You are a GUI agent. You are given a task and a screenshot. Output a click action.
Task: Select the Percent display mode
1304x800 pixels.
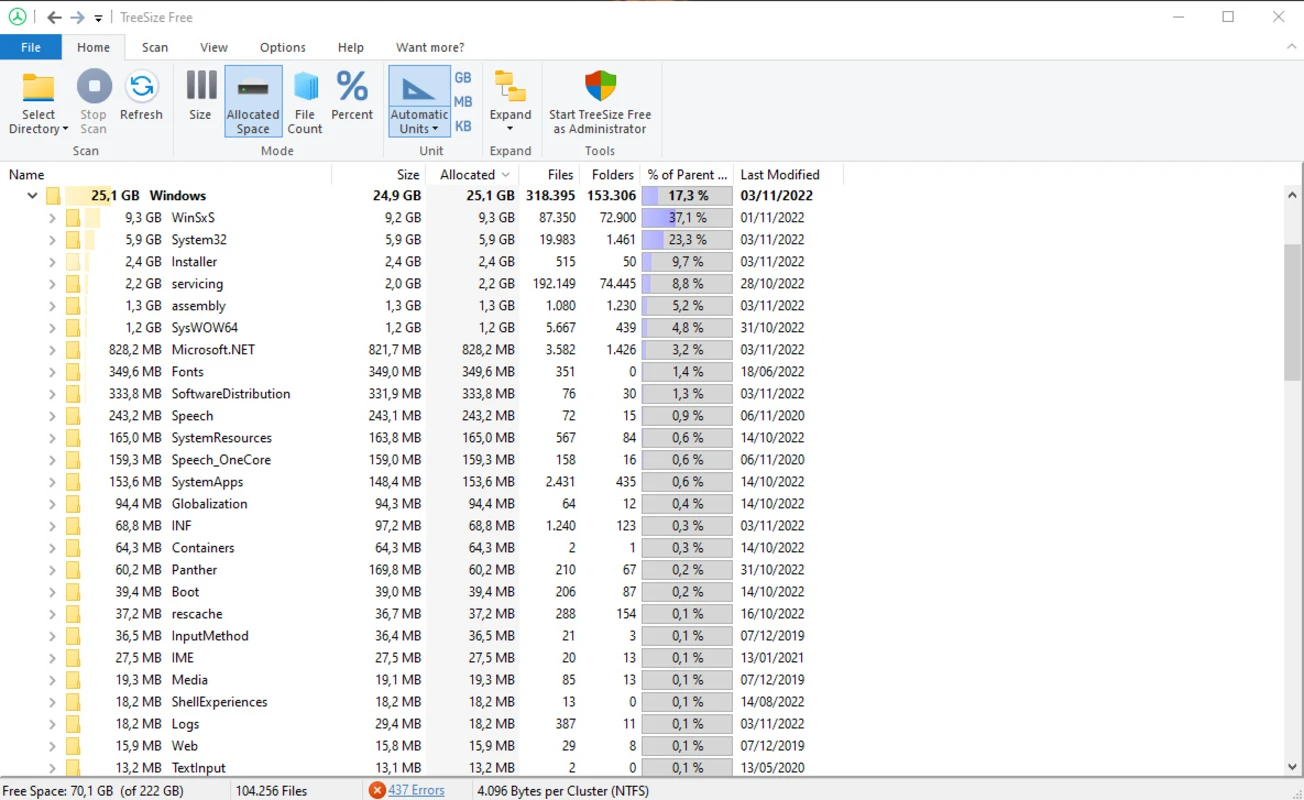coord(352,100)
